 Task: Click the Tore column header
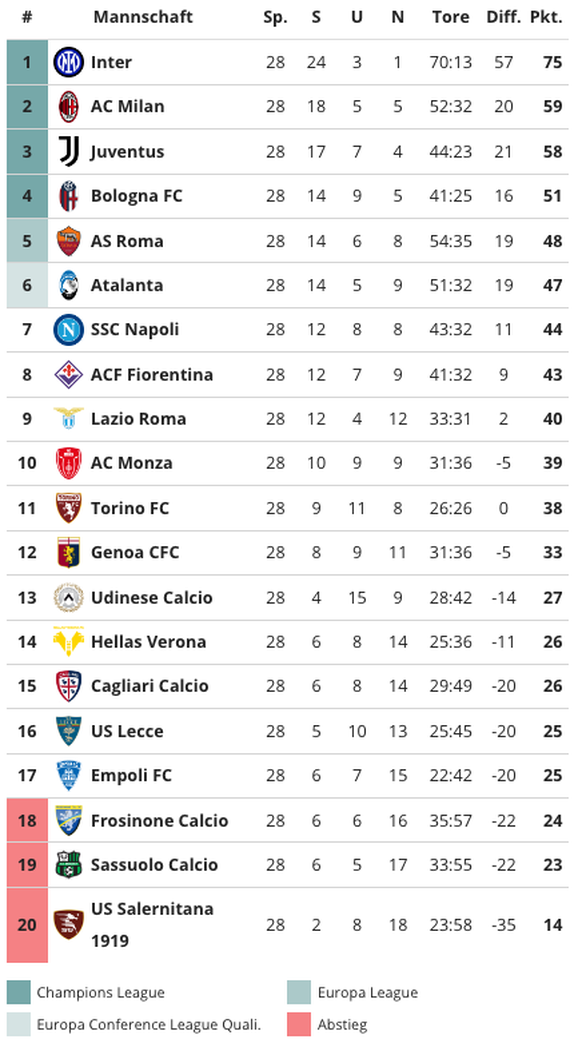pyautogui.click(x=450, y=17)
